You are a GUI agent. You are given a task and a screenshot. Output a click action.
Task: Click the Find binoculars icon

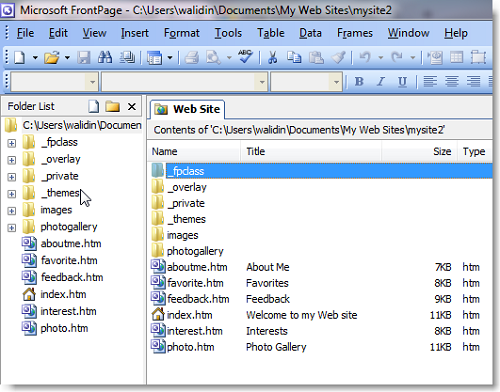pyautogui.click(x=105, y=58)
